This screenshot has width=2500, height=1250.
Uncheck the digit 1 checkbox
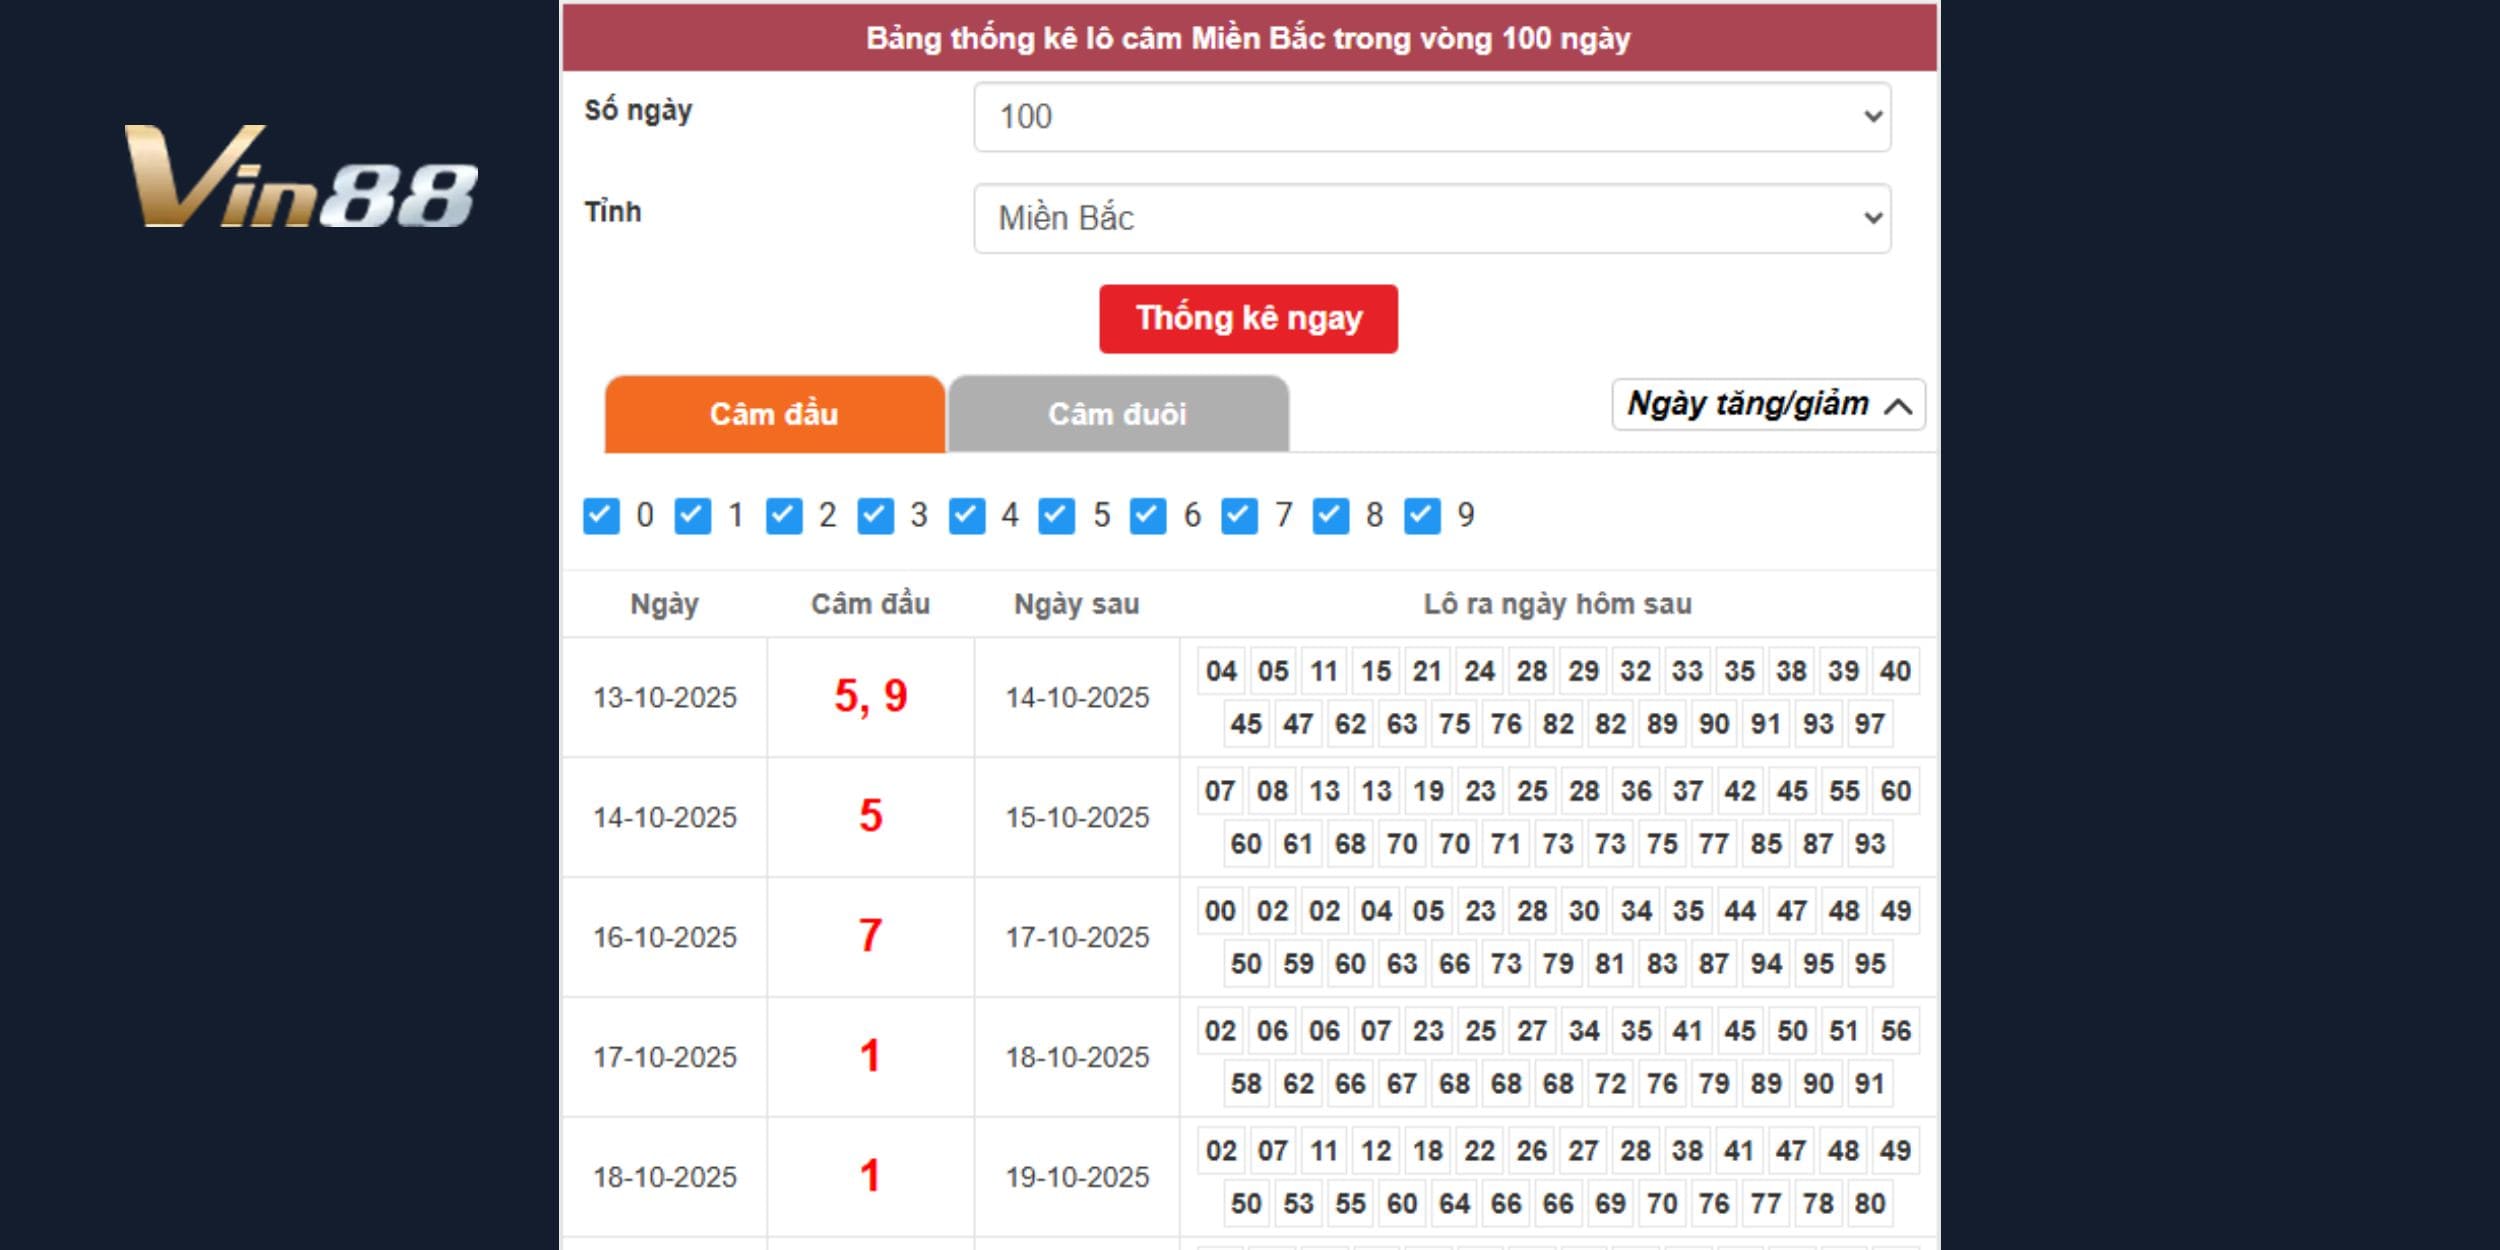point(692,516)
